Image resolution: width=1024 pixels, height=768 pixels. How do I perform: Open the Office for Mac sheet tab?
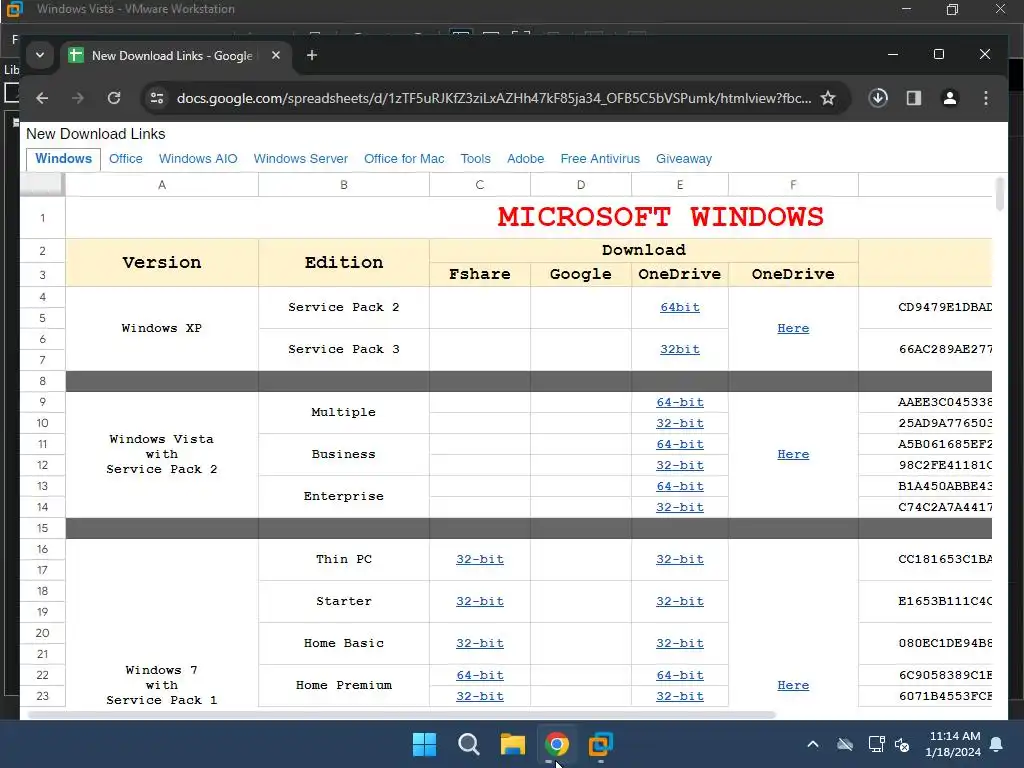click(x=404, y=159)
